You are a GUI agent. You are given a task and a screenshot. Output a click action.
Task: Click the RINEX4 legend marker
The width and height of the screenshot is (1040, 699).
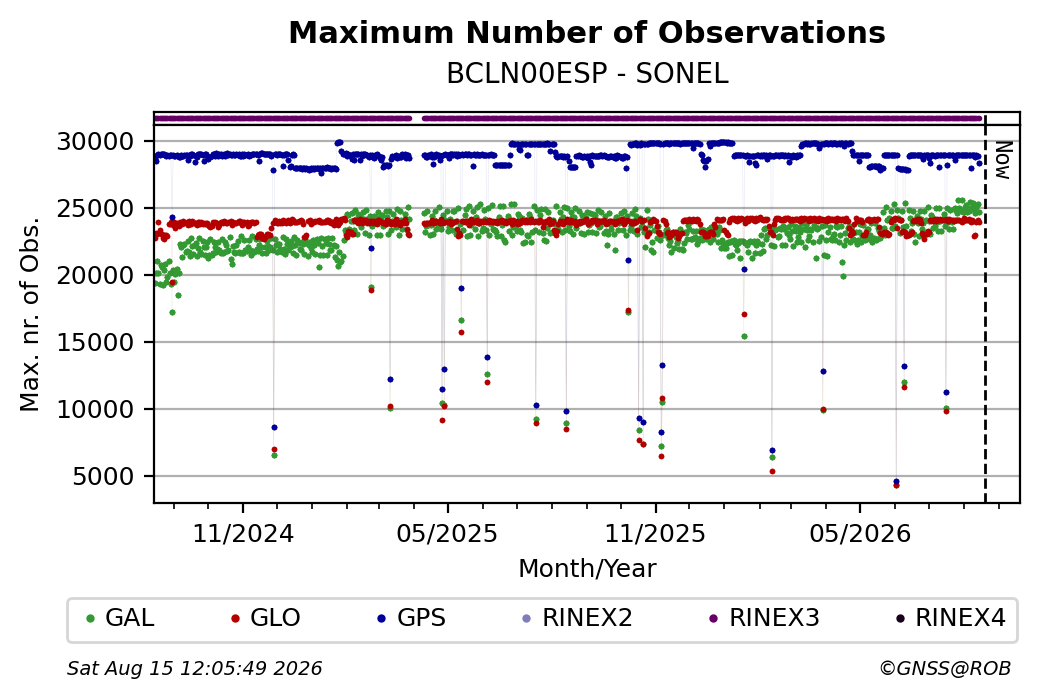pyautogui.click(x=900, y=619)
